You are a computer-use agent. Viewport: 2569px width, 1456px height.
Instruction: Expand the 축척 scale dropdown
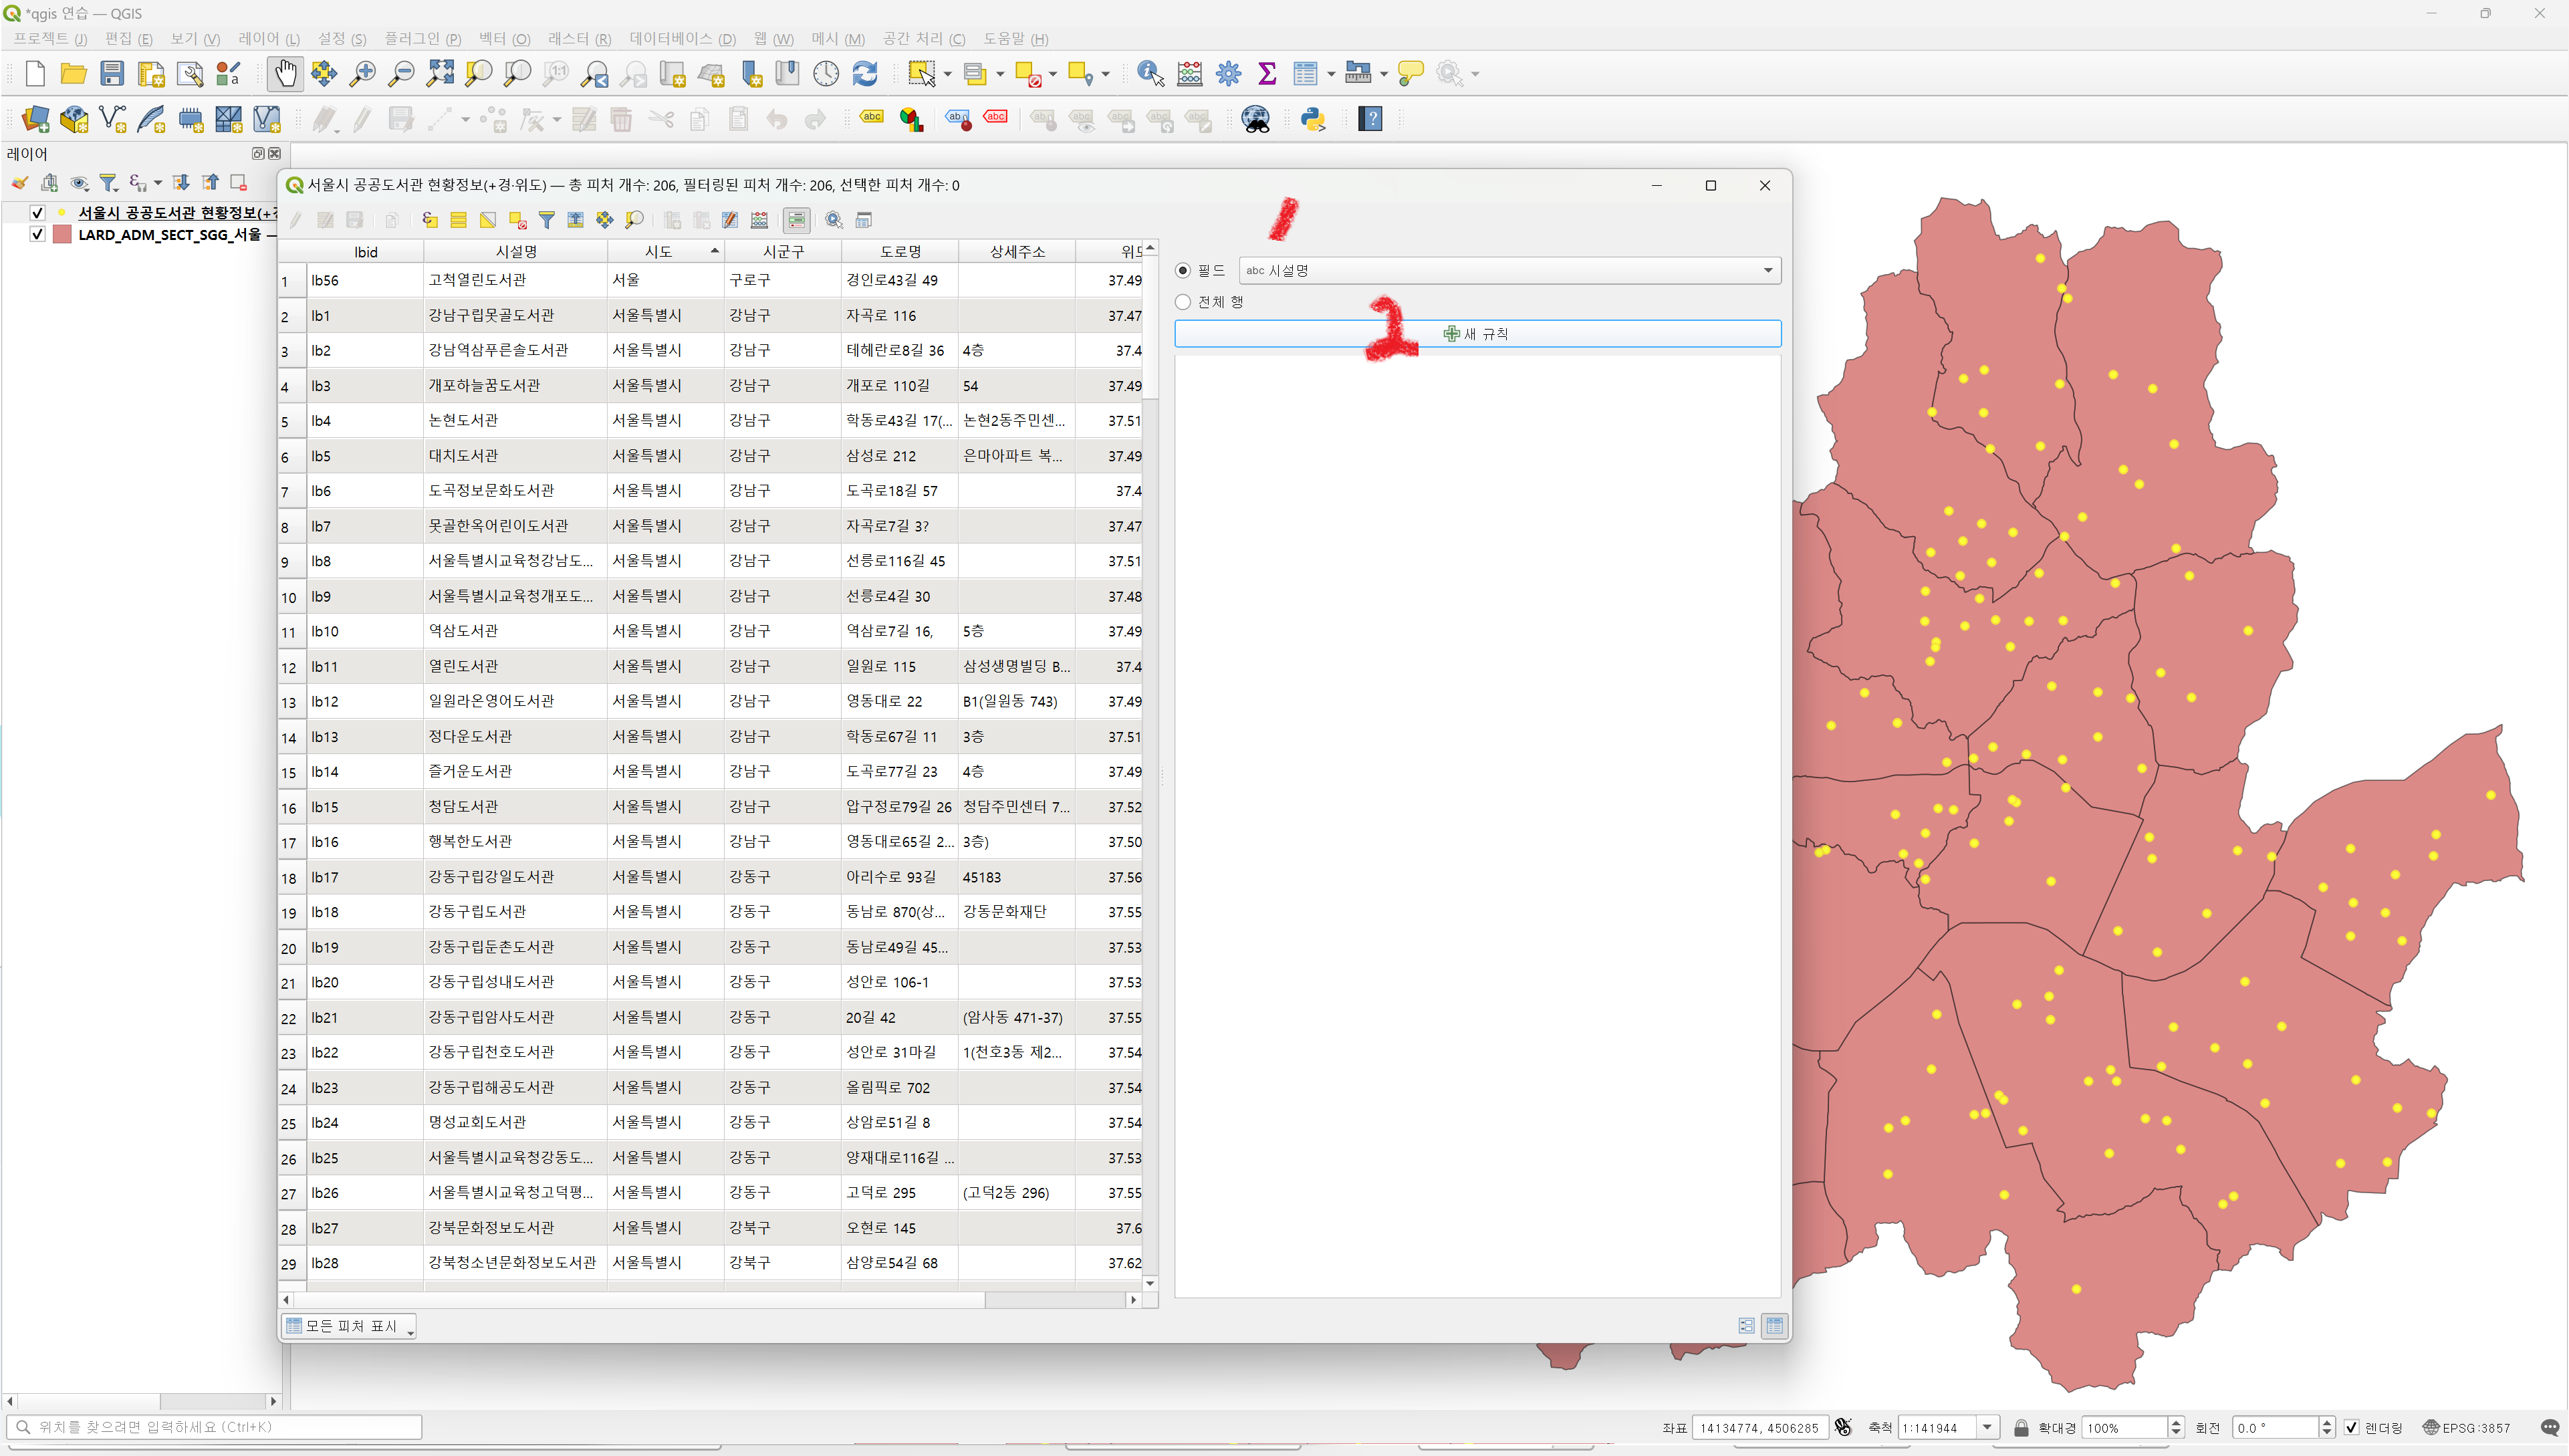point(1987,1427)
